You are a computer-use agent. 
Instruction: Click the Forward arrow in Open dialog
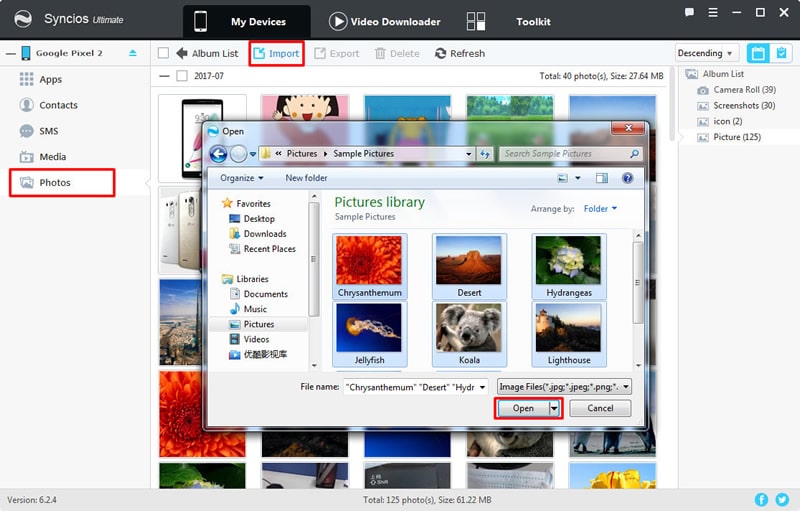(x=238, y=154)
